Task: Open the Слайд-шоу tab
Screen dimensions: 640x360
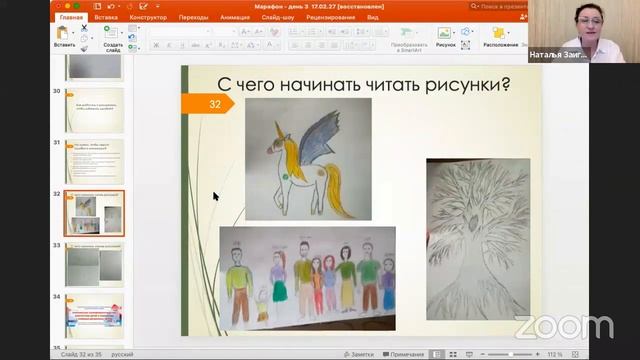Action: (x=278, y=18)
